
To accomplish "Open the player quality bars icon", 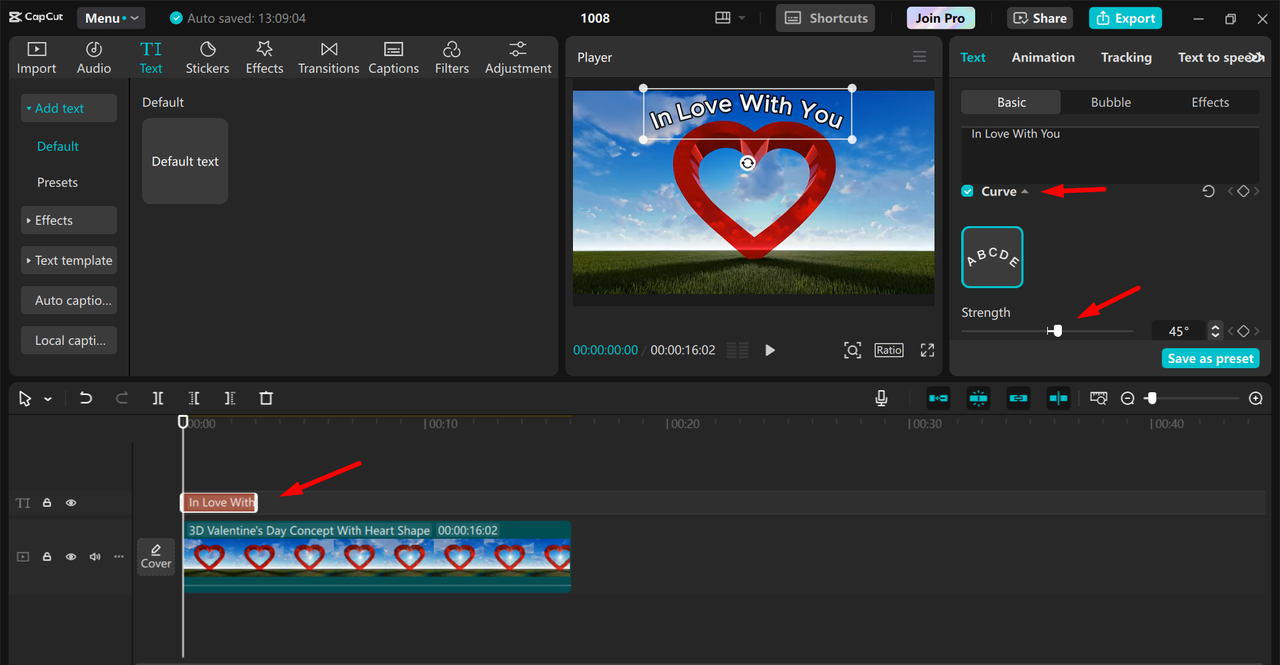I will pyautogui.click(x=738, y=350).
